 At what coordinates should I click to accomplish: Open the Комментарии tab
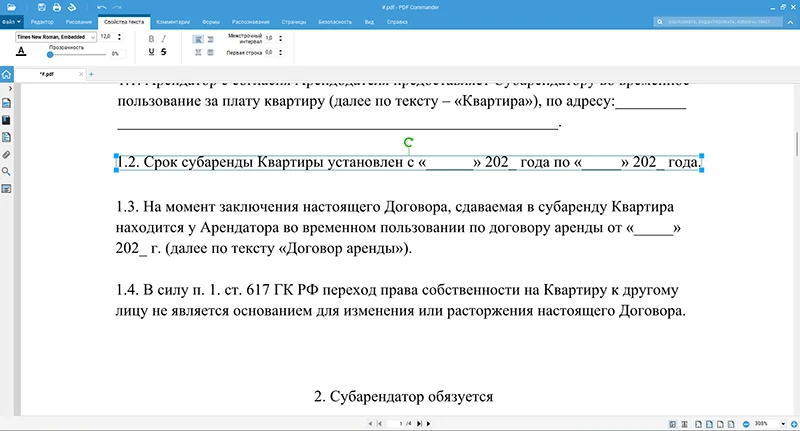173,22
